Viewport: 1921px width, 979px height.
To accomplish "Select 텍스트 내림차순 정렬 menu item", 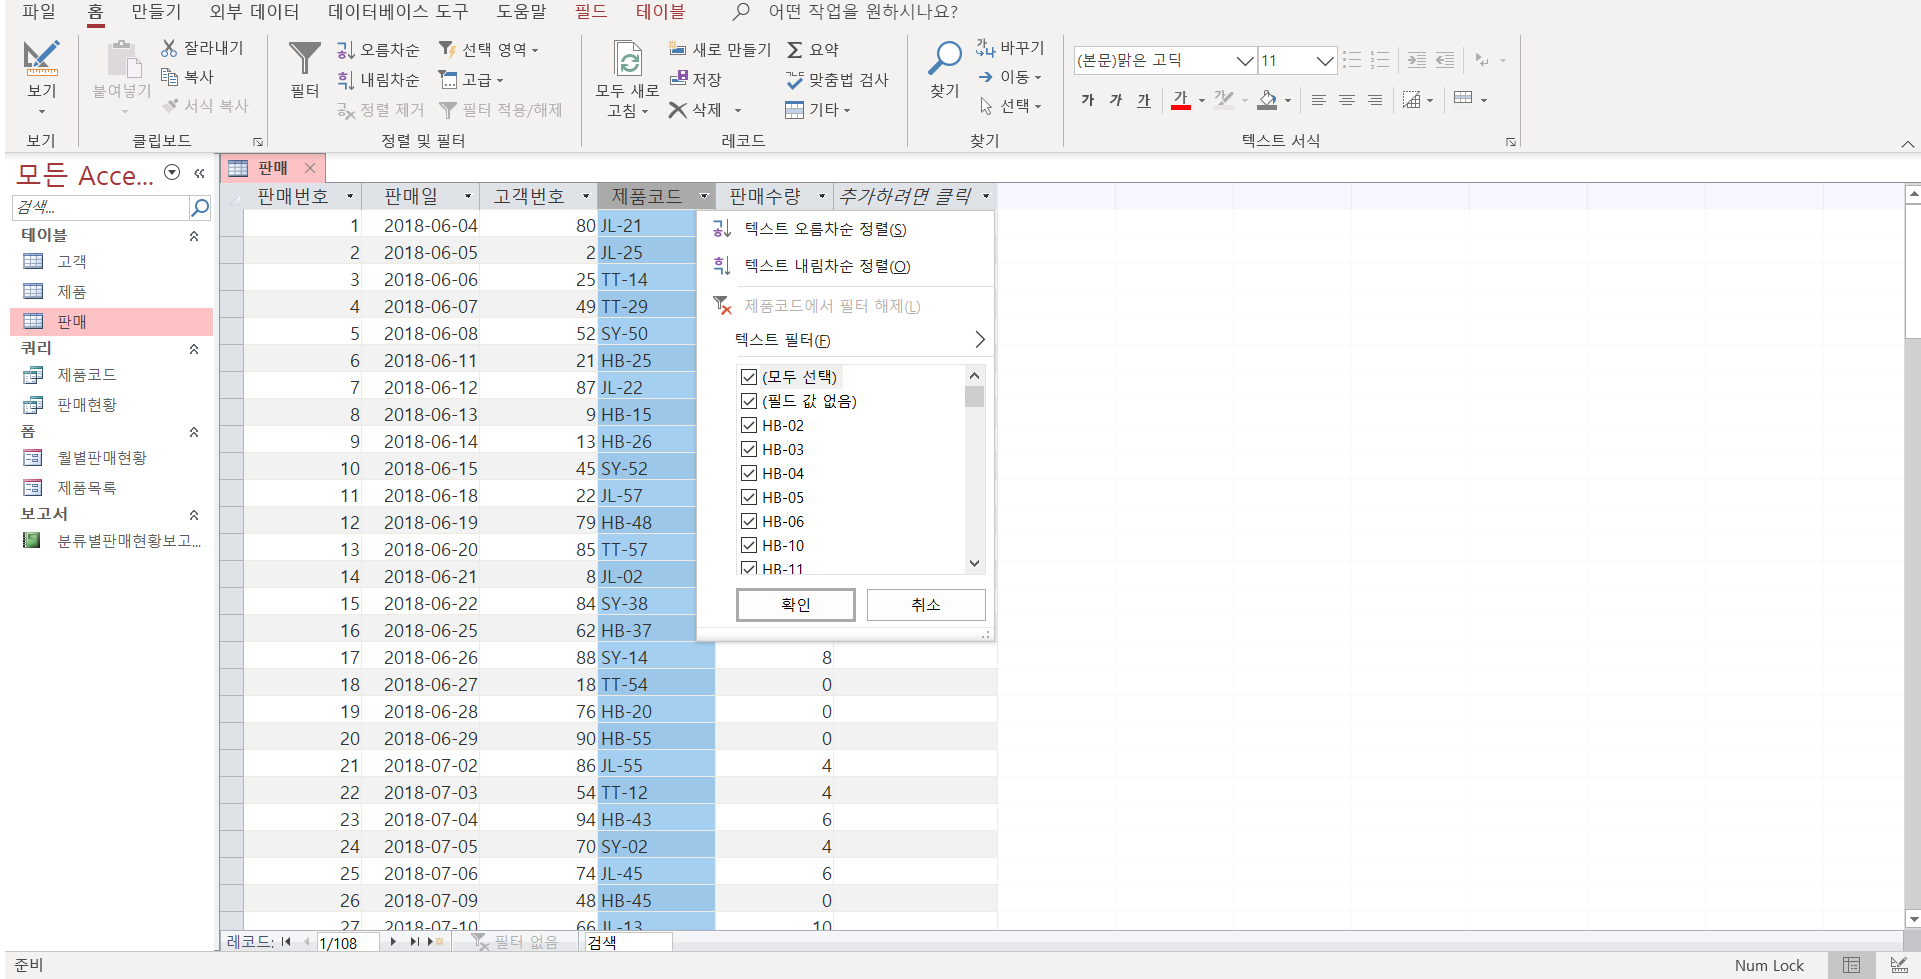I will click(x=826, y=266).
